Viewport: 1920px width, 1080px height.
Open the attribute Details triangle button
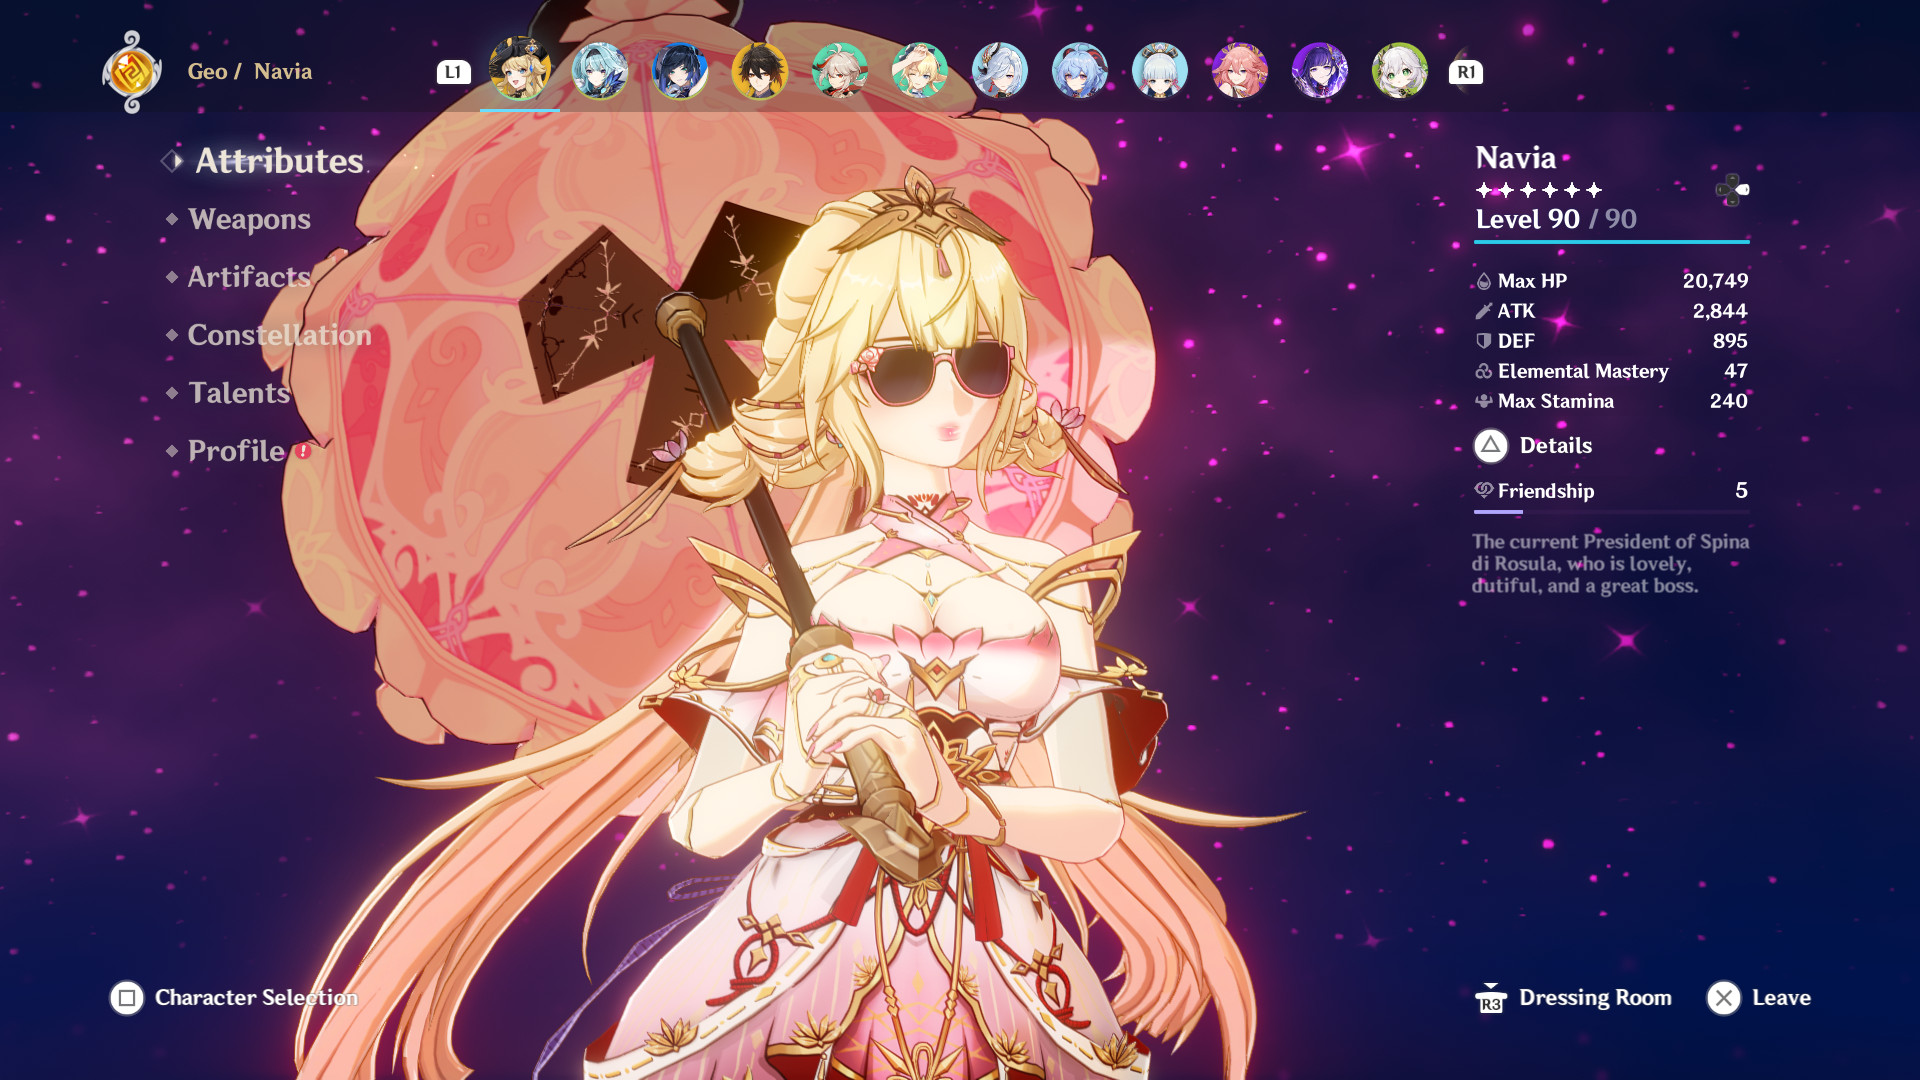click(1490, 446)
